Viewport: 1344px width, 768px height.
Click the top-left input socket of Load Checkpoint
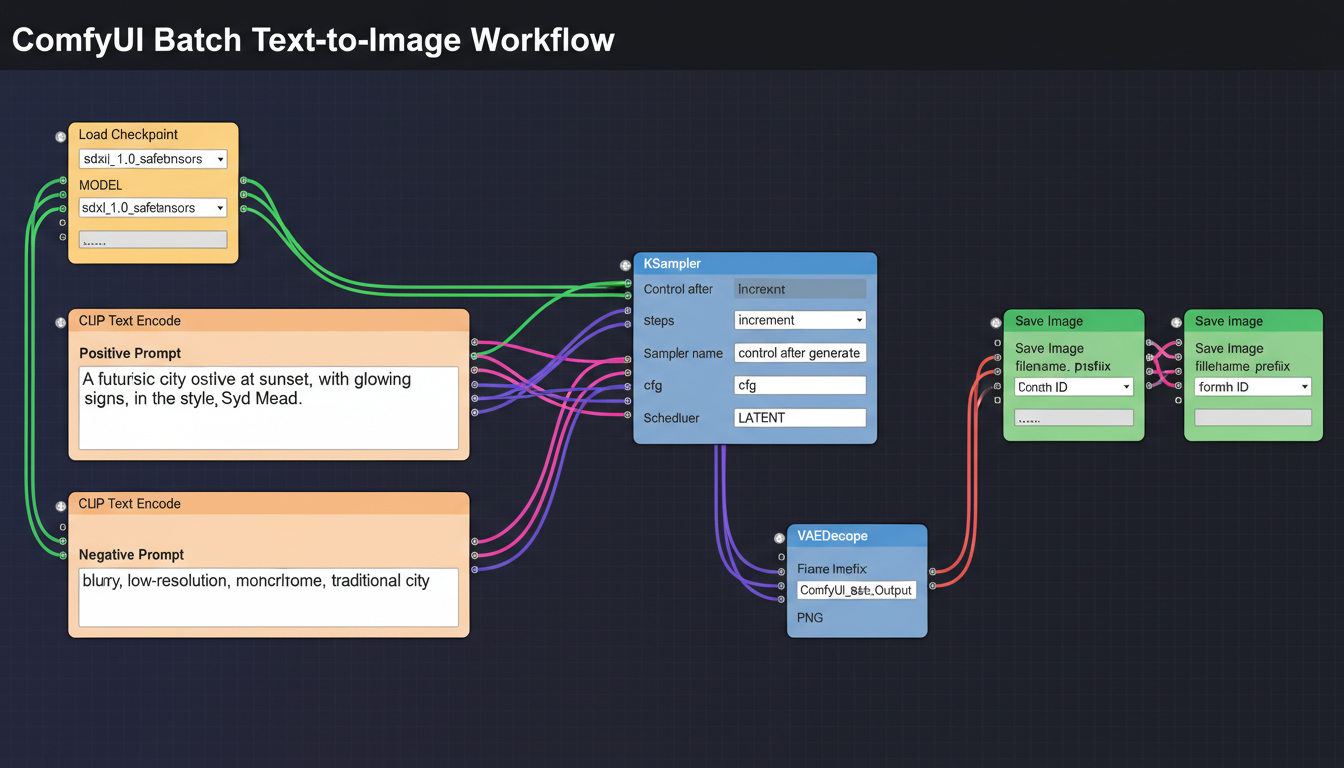(x=62, y=137)
